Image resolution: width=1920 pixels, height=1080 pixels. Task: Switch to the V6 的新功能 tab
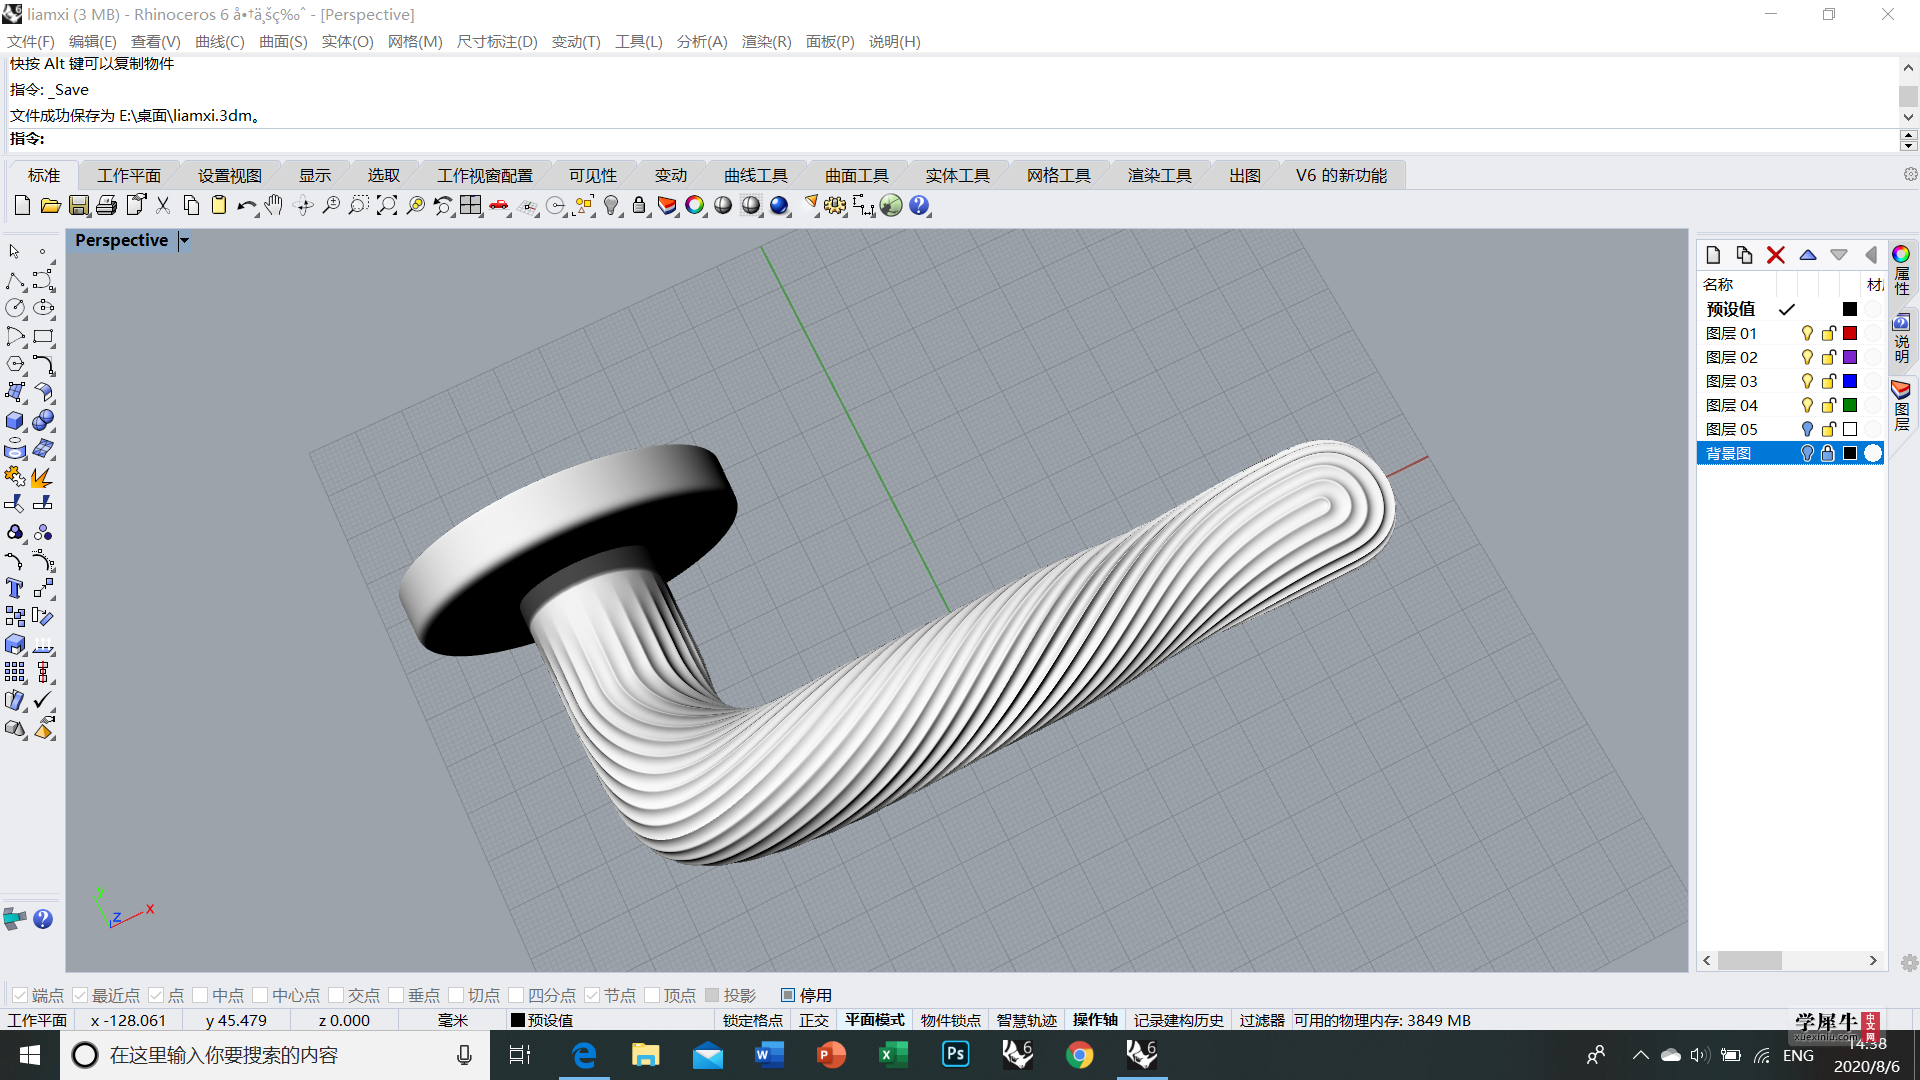click(x=1341, y=176)
